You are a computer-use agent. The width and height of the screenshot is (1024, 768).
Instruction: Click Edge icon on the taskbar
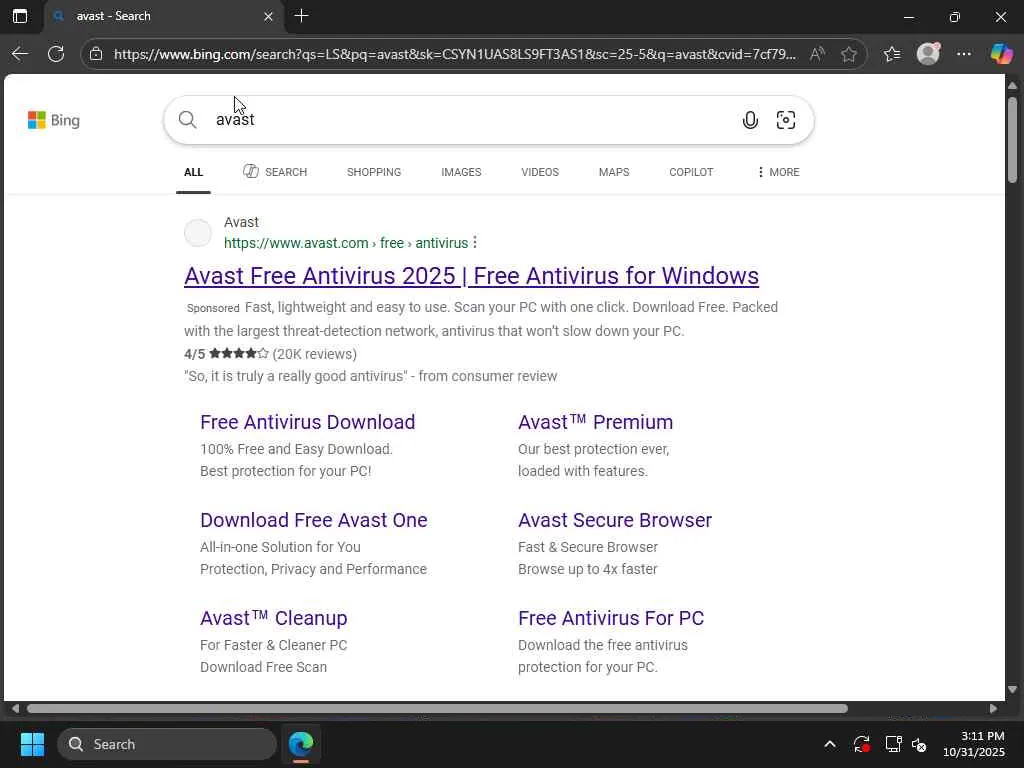click(301, 744)
